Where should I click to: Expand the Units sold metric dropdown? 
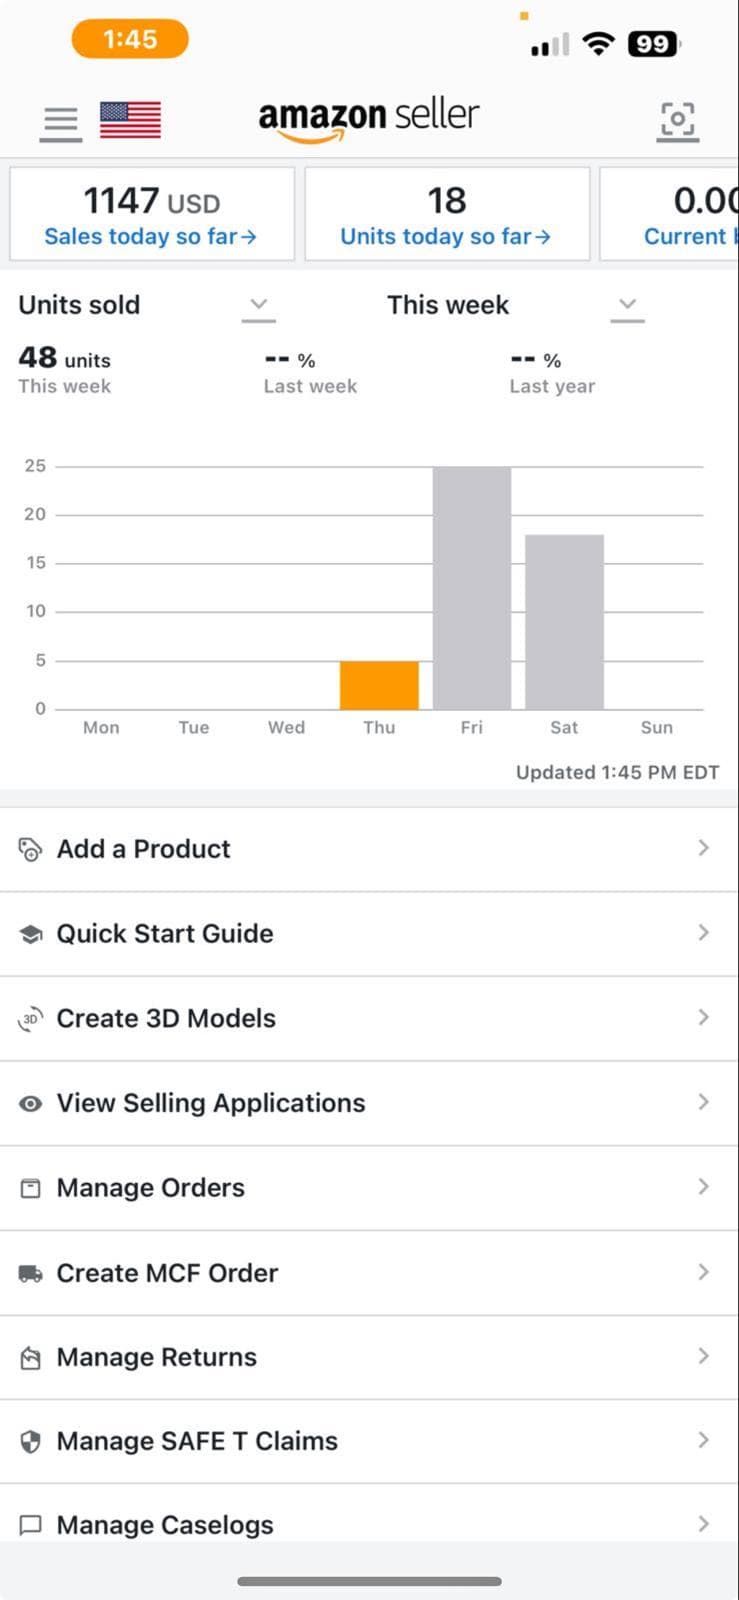coord(258,305)
